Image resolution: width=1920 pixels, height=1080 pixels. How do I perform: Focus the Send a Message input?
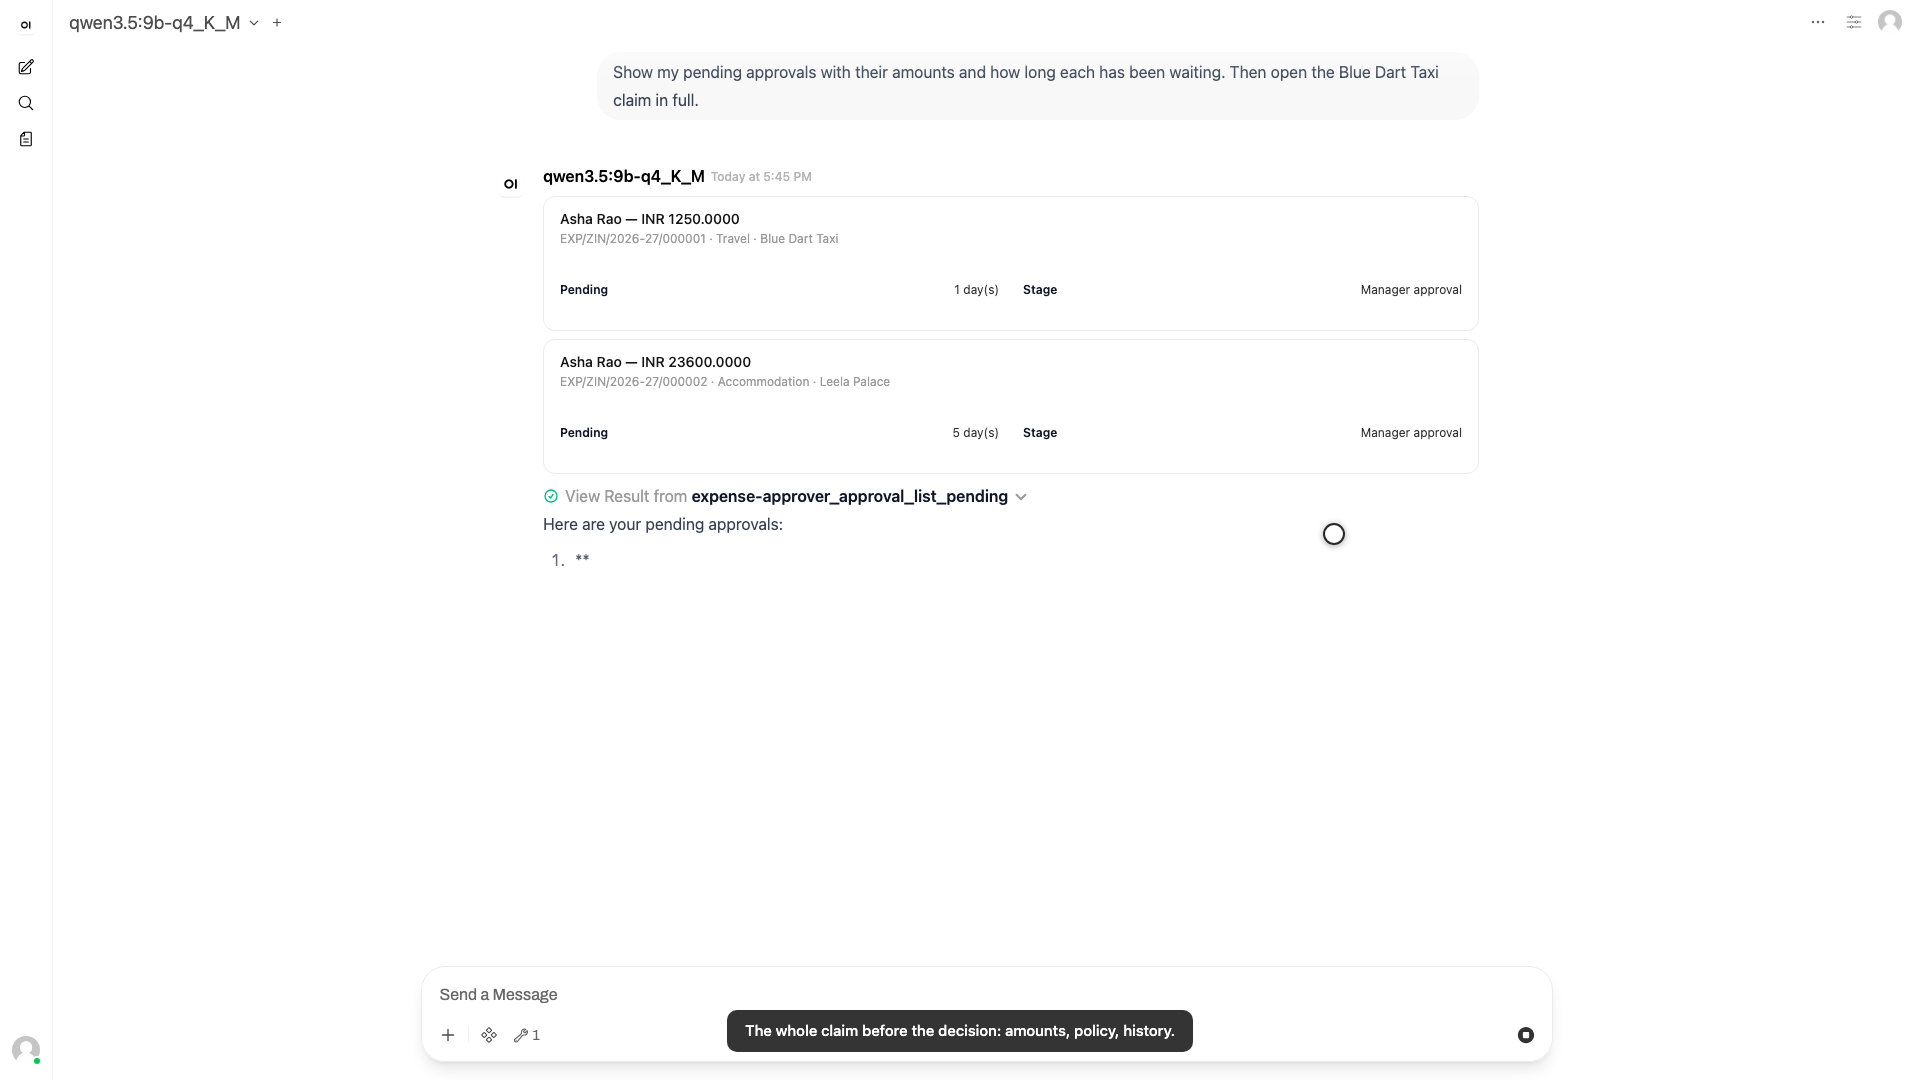(985, 994)
